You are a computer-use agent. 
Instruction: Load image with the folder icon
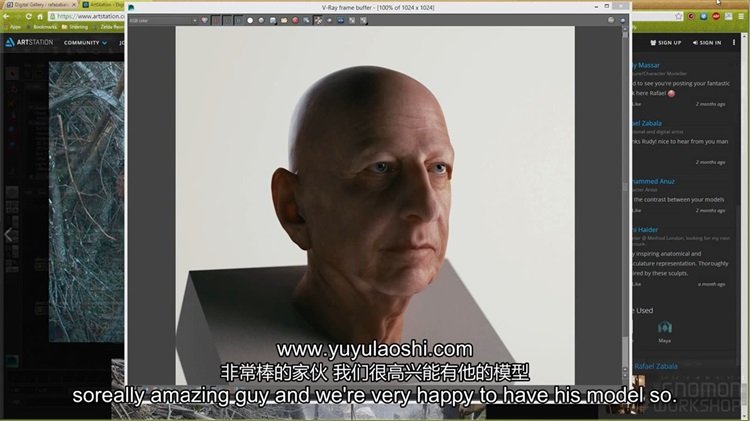[x=284, y=21]
